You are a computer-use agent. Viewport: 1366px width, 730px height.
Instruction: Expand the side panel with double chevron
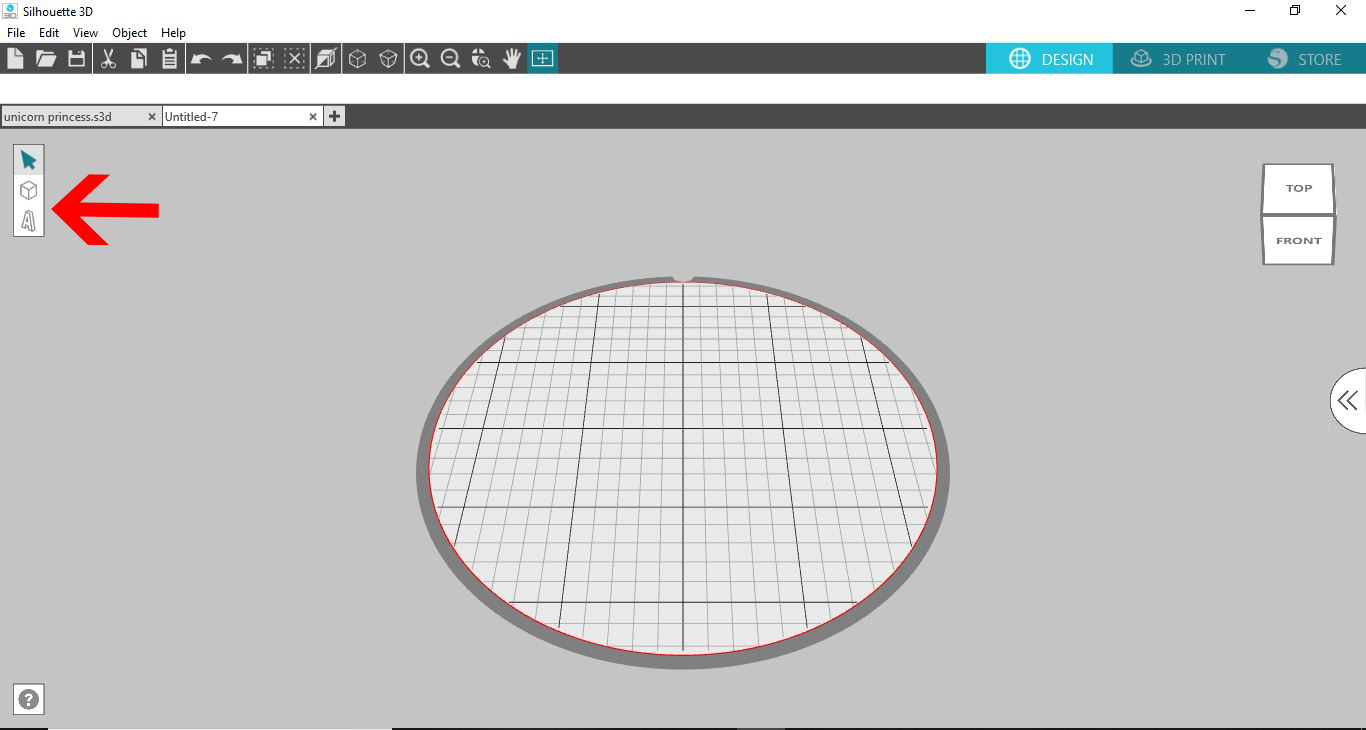(1348, 401)
